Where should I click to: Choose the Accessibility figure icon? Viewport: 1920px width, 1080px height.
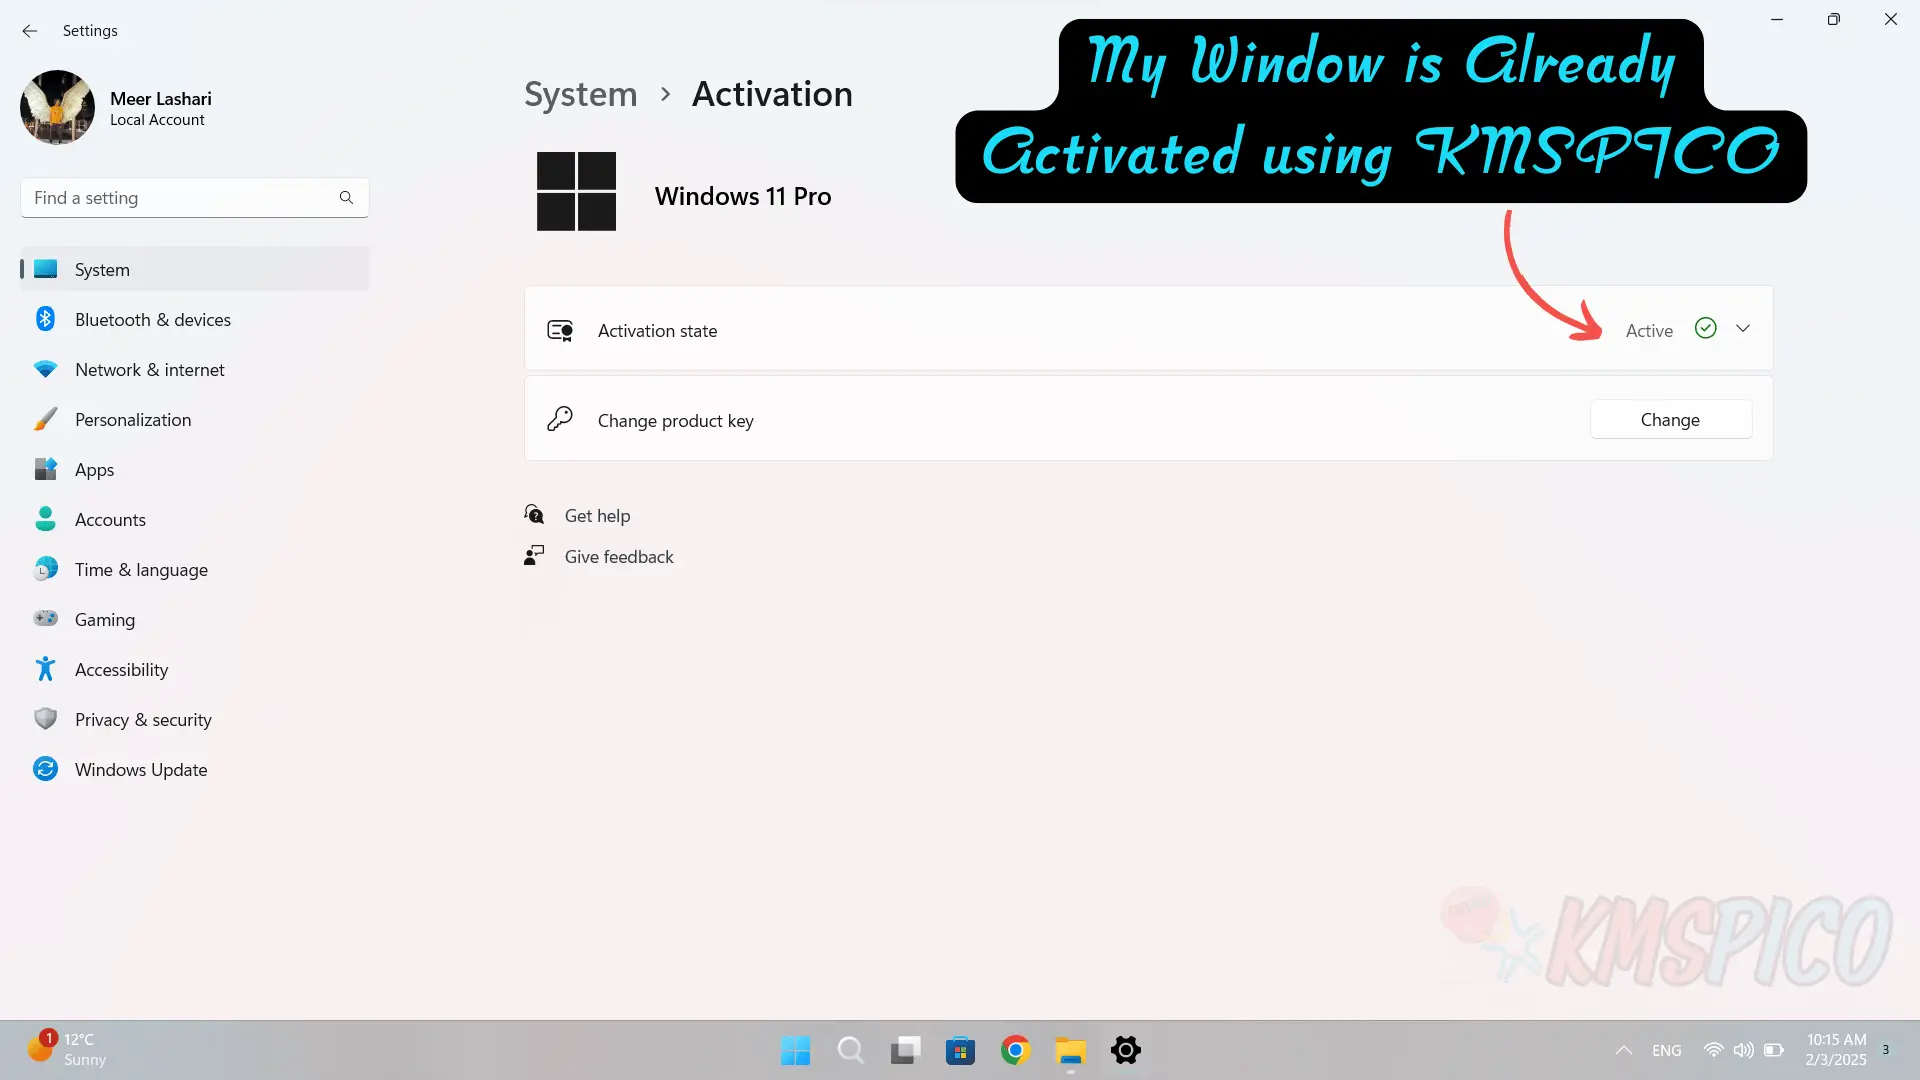tap(45, 669)
